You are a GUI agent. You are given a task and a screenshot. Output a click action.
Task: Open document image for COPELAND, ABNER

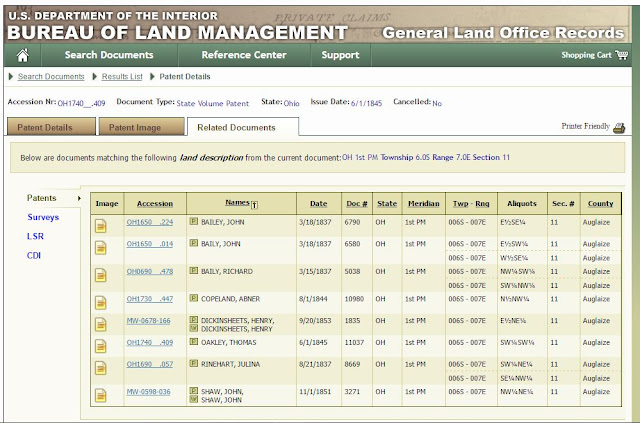pyautogui.click(x=100, y=303)
